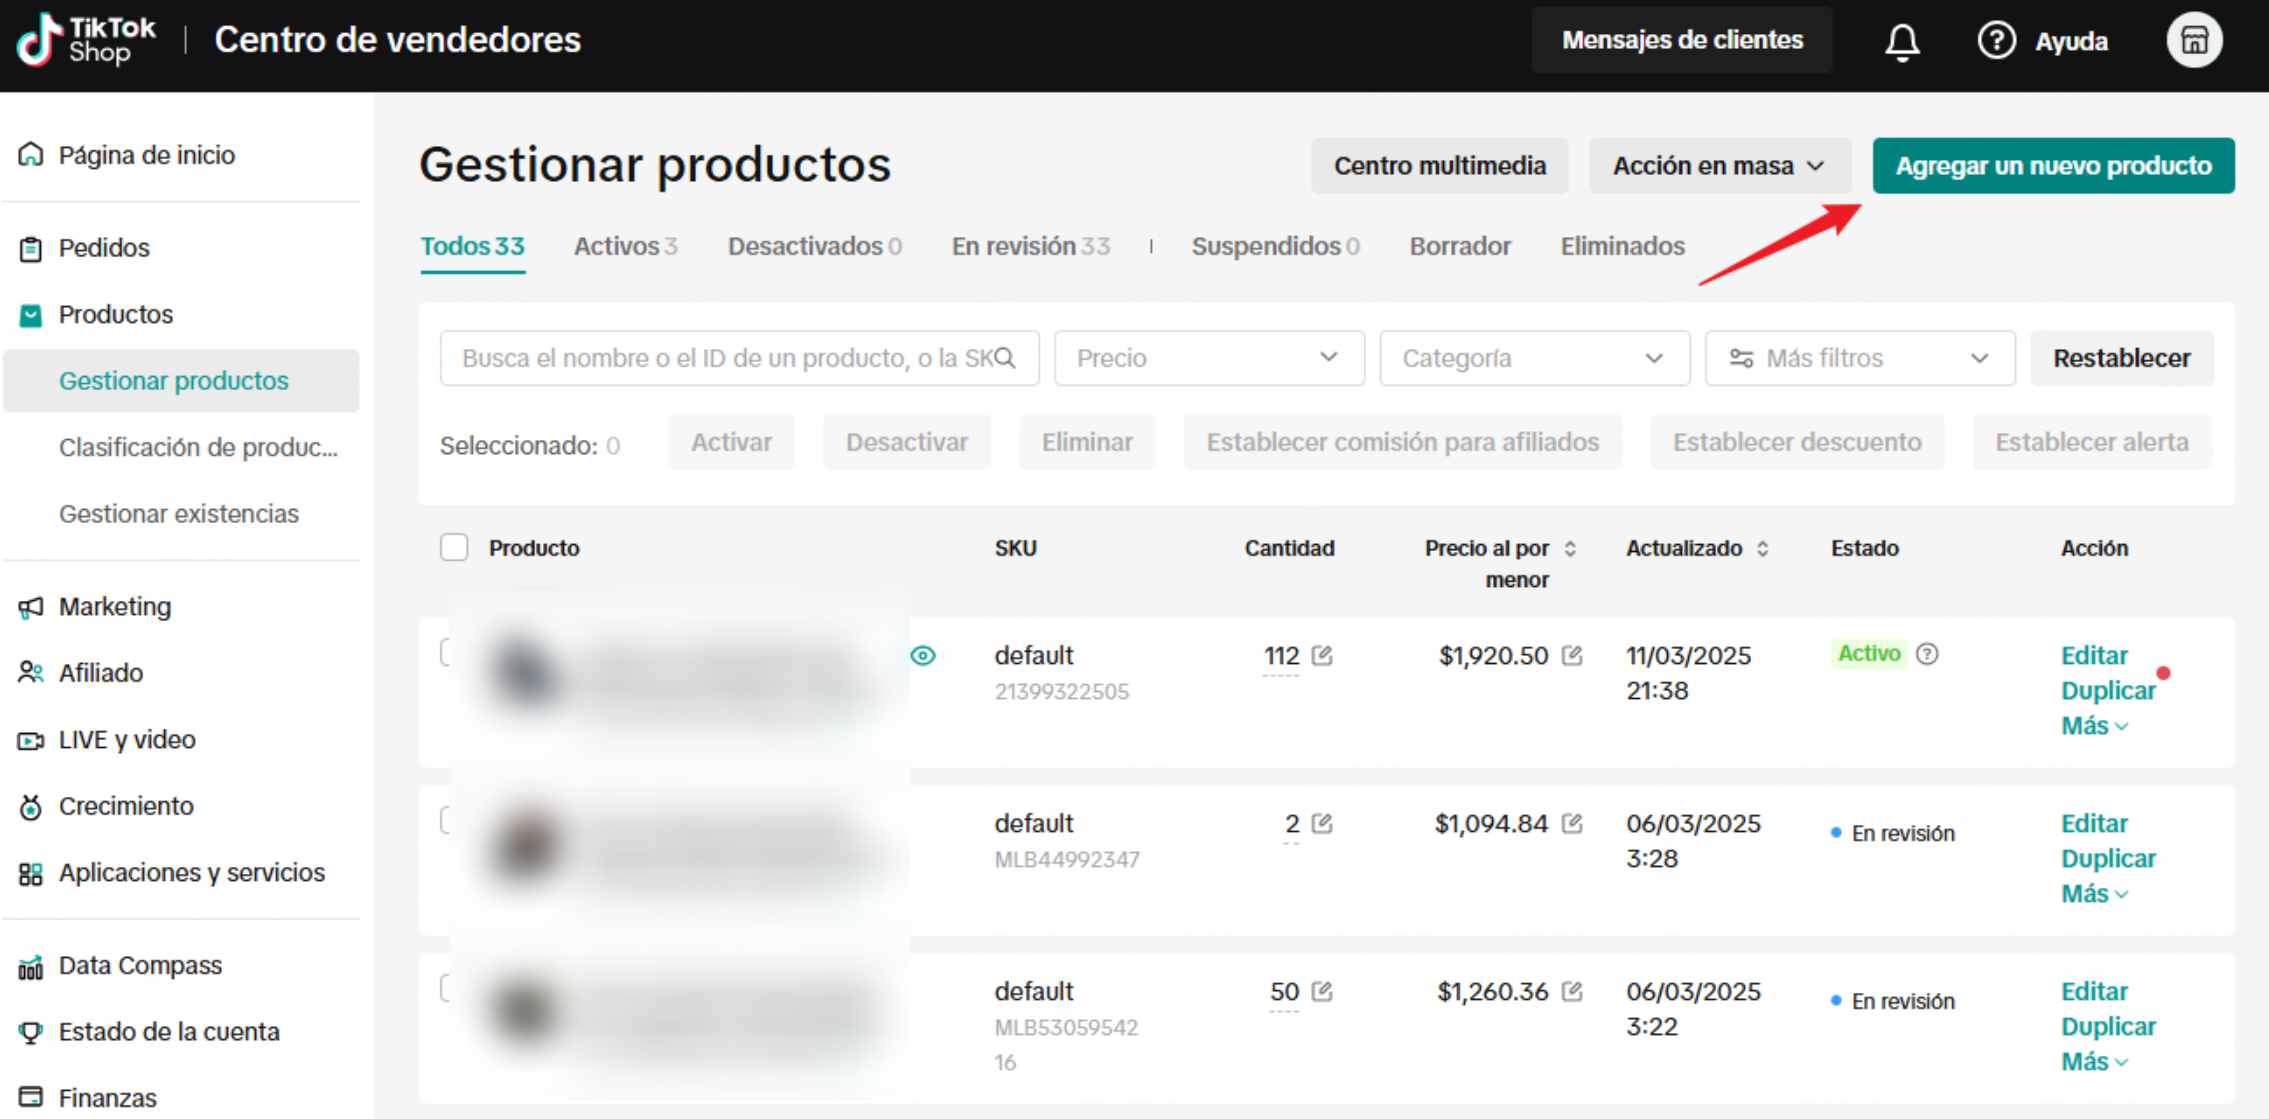Open the notifications bell
Viewport: 2269px width, 1119px height.
tap(1902, 41)
